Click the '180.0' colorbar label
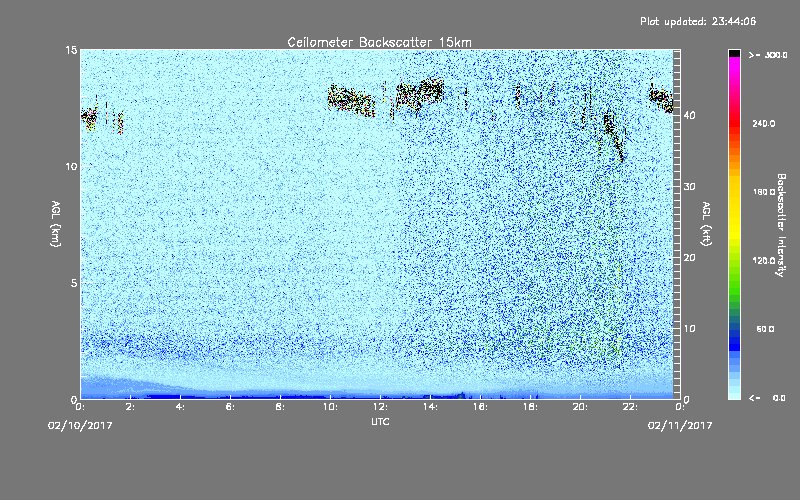 [764, 192]
